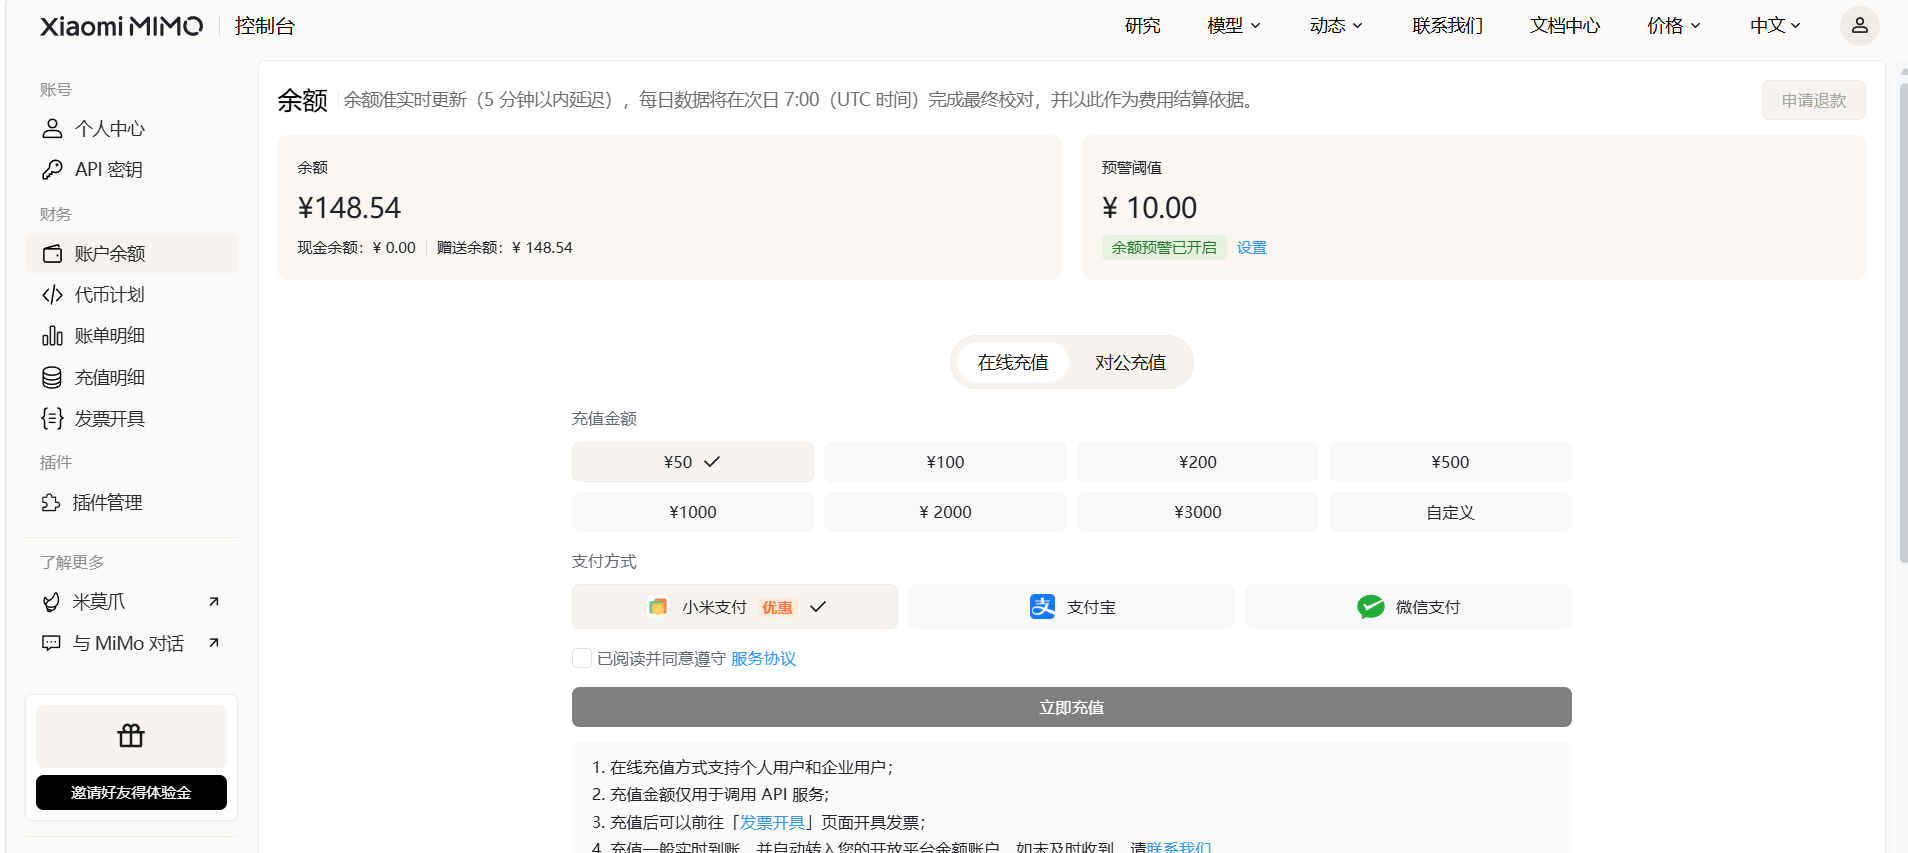Click the 与 MiMo 对话 chat icon
The height and width of the screenshot is (853, 1908).
tap(51, 643)
